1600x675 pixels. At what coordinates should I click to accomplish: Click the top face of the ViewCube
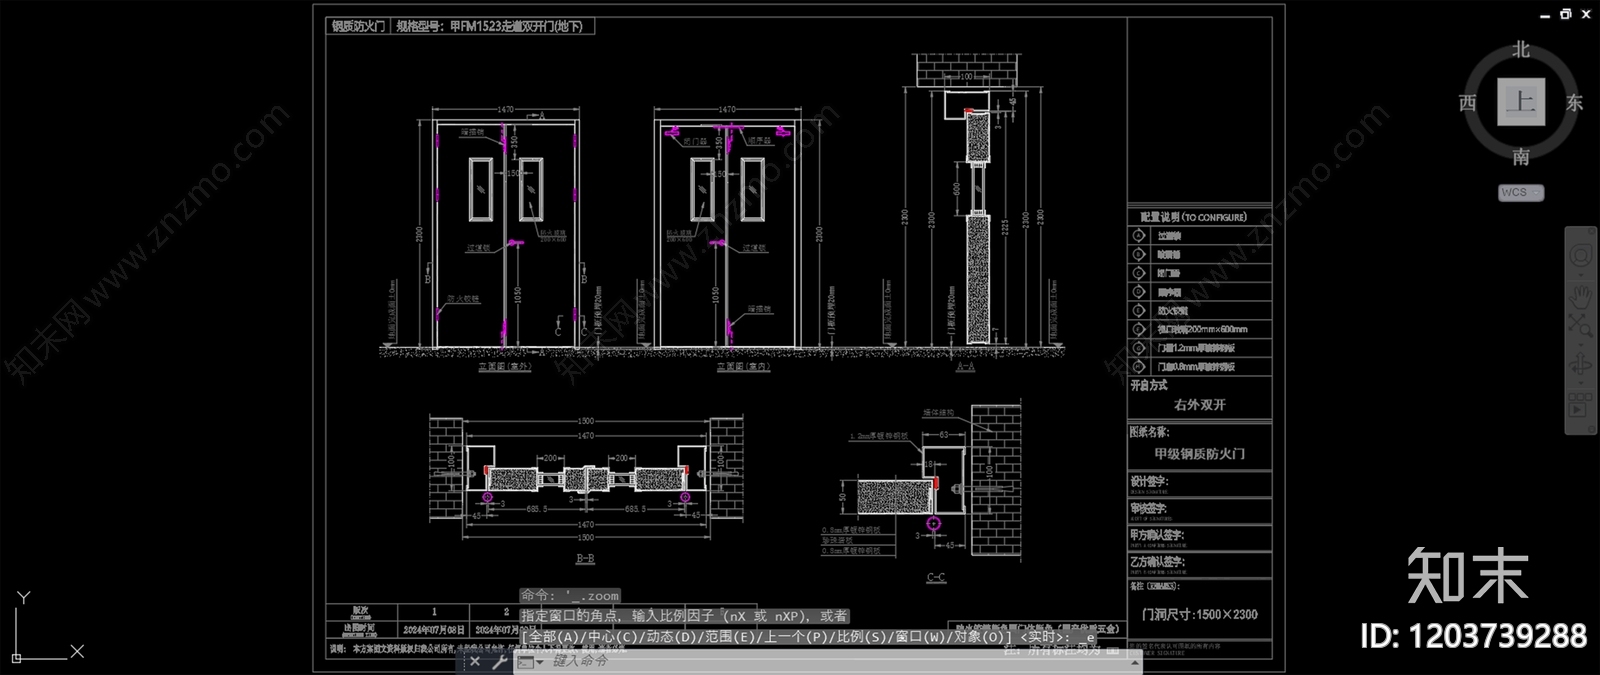point(1521,102)
